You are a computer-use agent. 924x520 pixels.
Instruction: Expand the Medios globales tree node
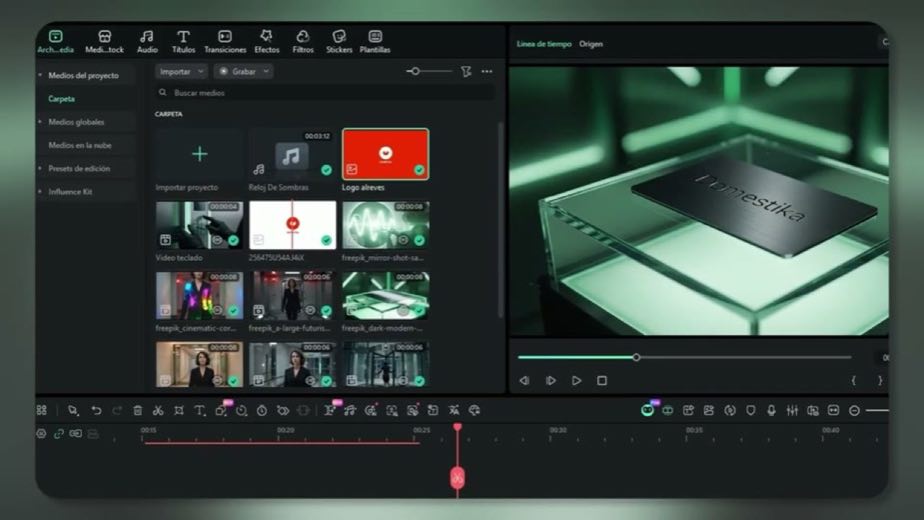point(40,122)
